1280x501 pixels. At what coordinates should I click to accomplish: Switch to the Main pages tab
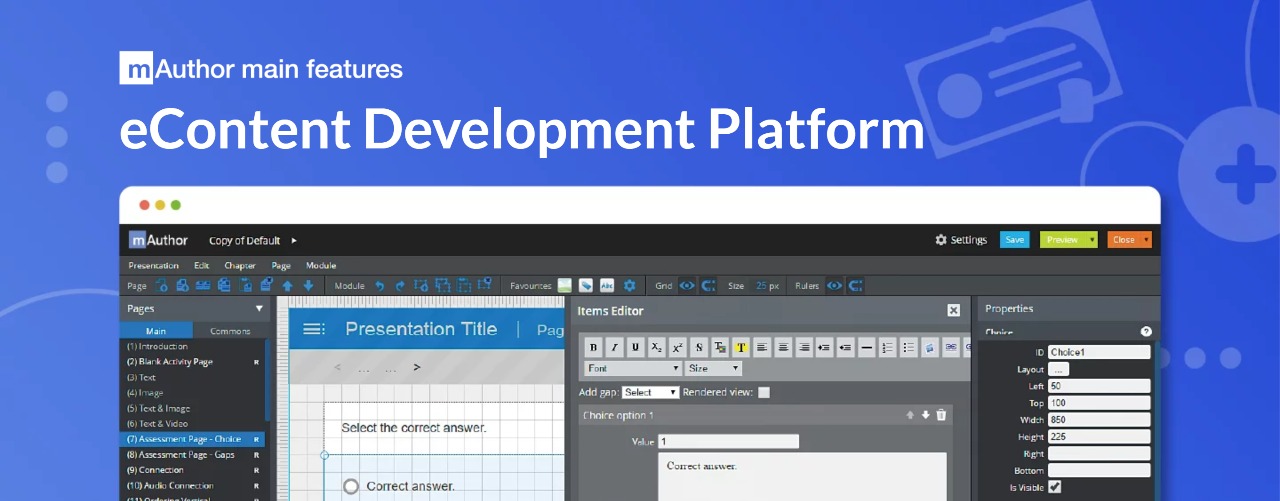[156, 331]
